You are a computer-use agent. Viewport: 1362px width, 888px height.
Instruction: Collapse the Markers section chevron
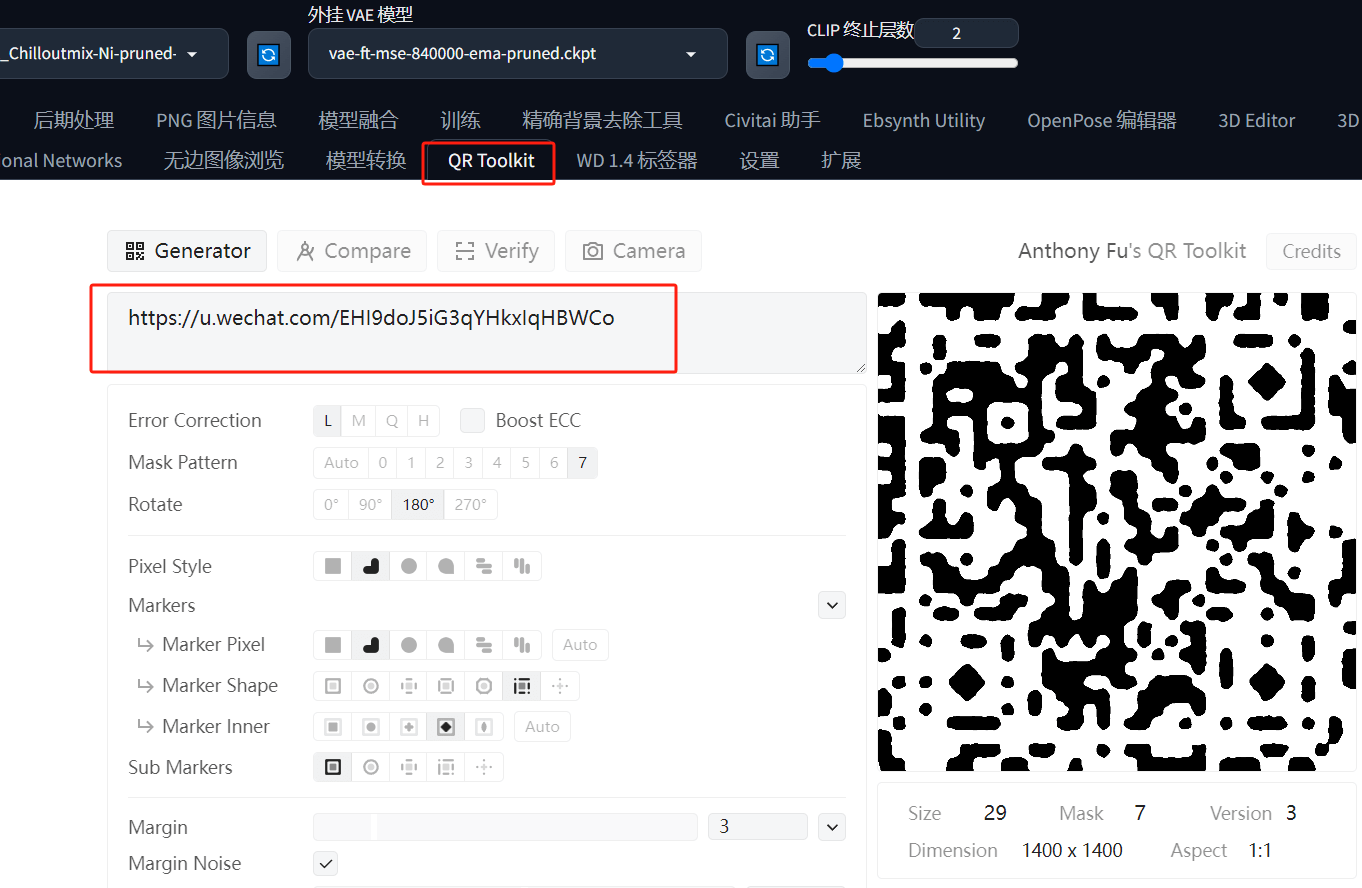tap(832, 605)
